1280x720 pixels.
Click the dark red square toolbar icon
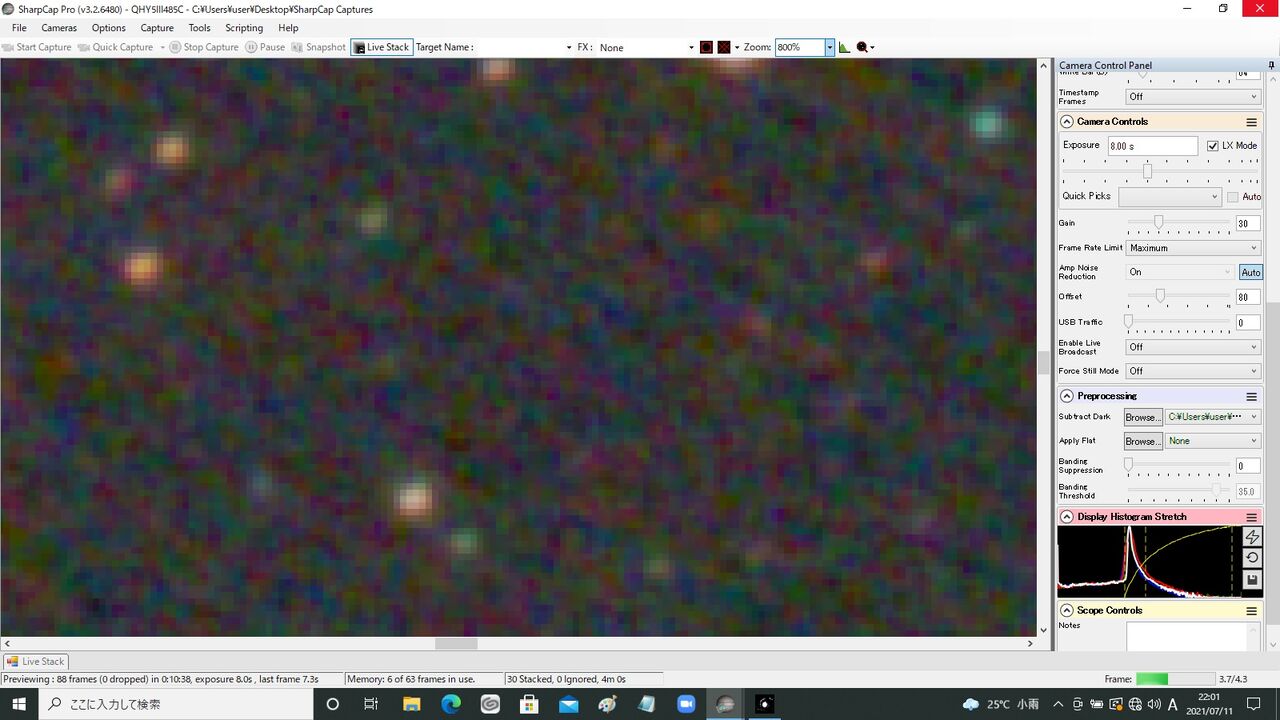tap(706, 47)
